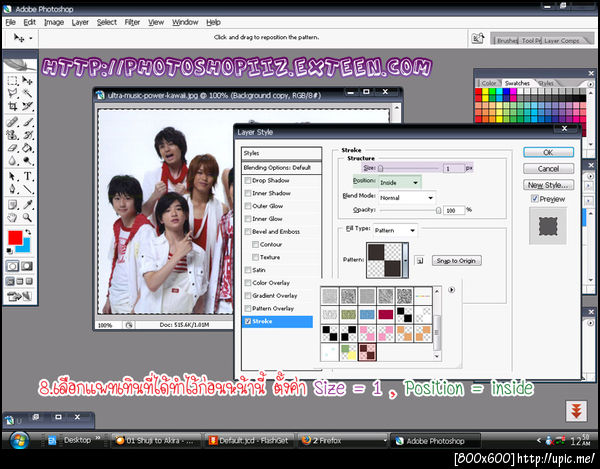Select Blending Options: Default entry
Viewport: 600px width, 469px height.
coord(281,168)
